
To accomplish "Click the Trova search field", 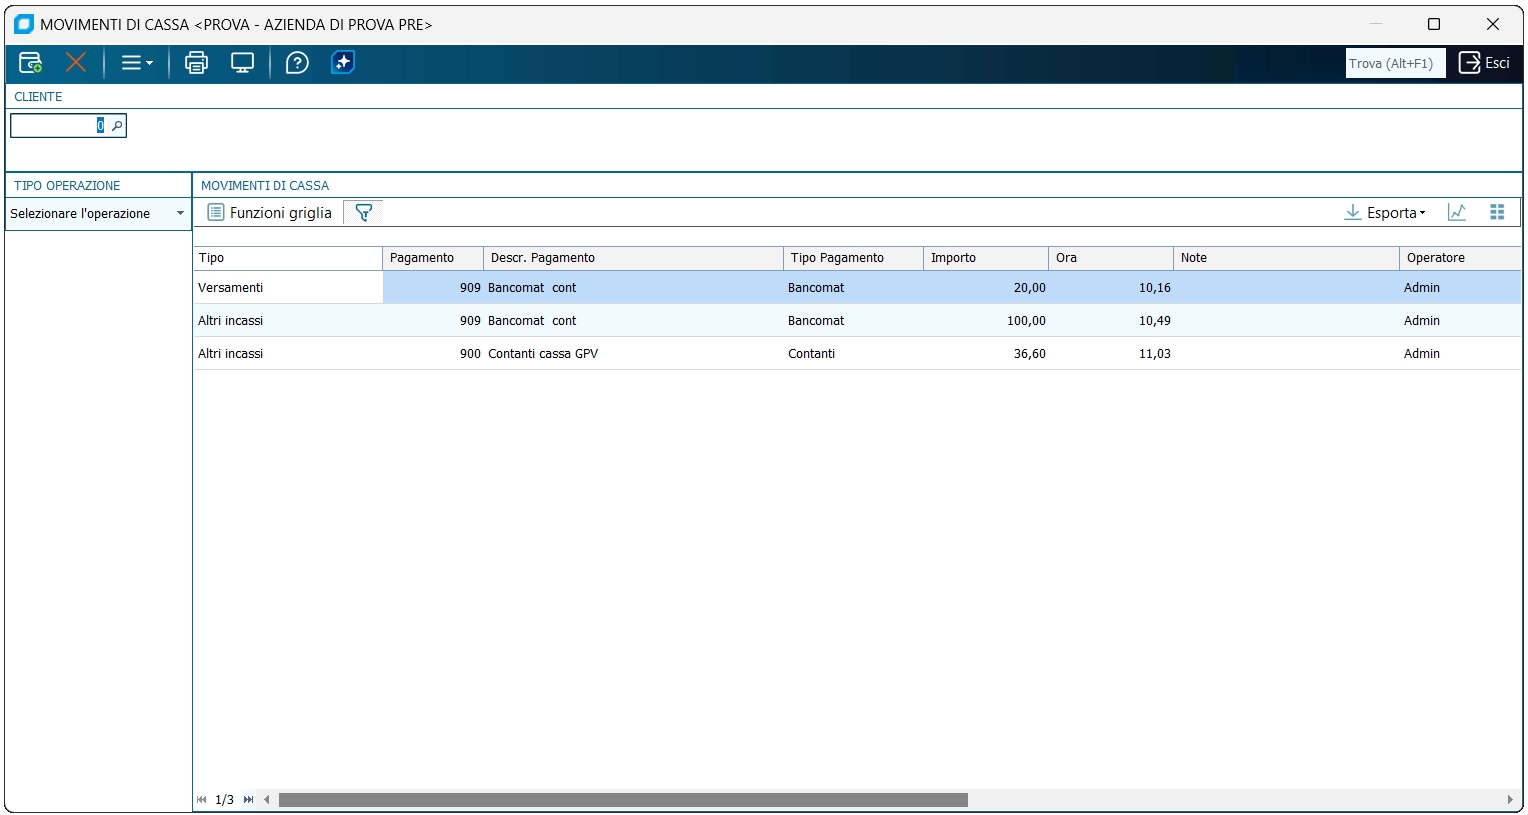I will point(1394,63).
